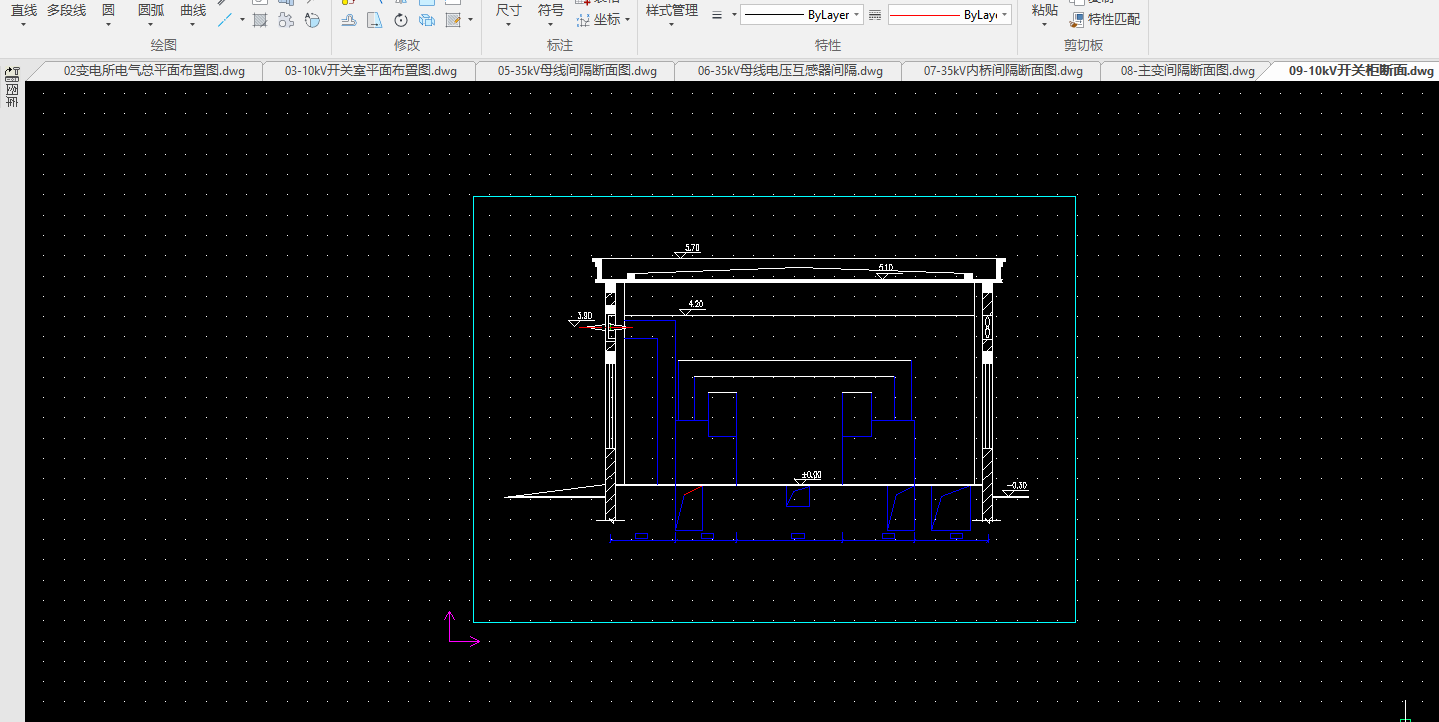Open the vertical 图库 sidebar panel label

(x=12, y=96)
